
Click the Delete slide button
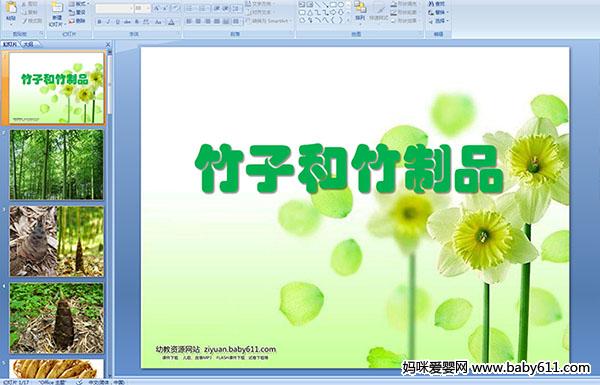click(x=77, y=21)
